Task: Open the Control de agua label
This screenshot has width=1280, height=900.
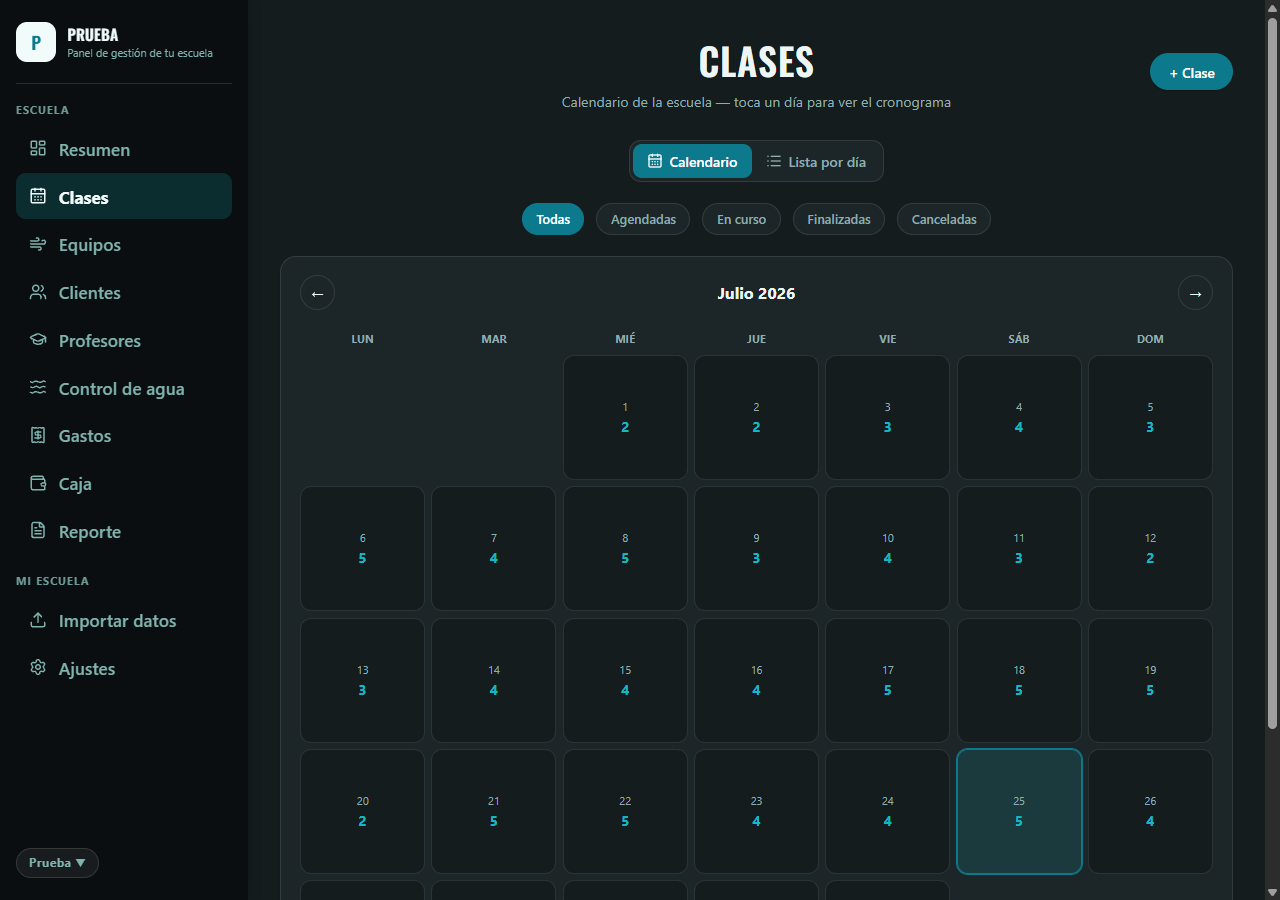Action: point(122,389)
